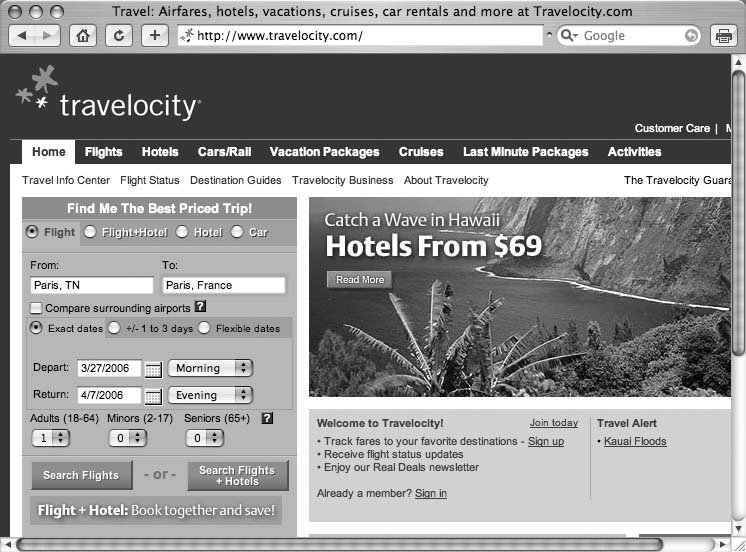Open the Last Minute Packages tab
This screenshot has width=746, height=552.
click(526, 152)
